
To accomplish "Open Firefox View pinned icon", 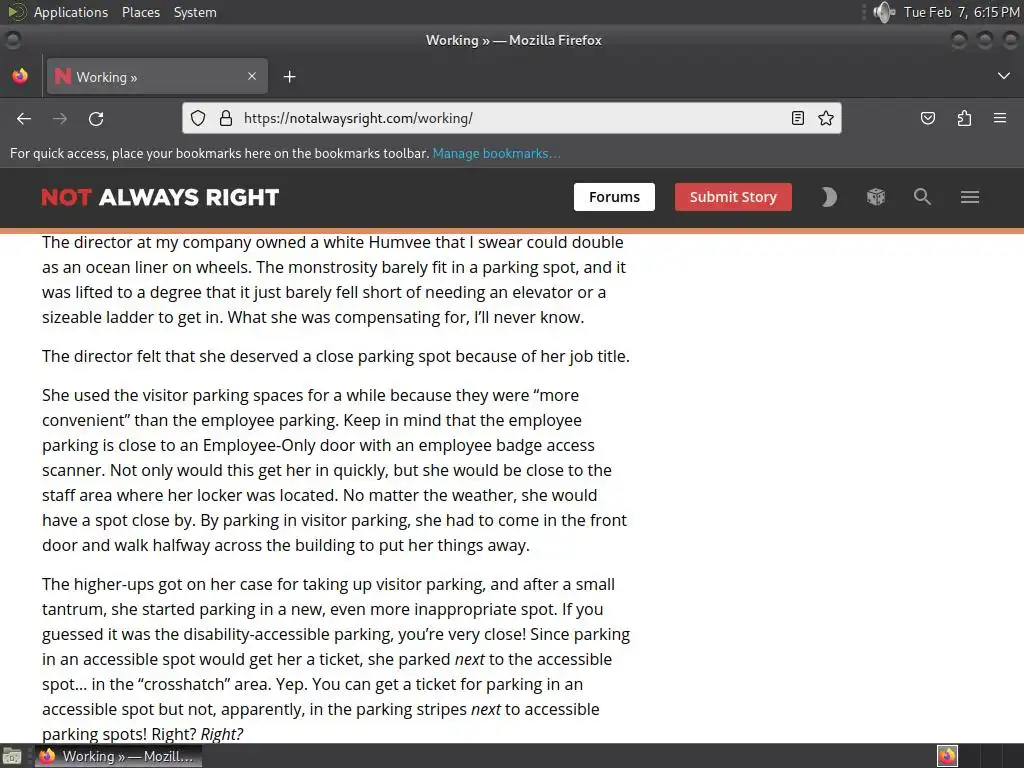I will pos(20,76).
